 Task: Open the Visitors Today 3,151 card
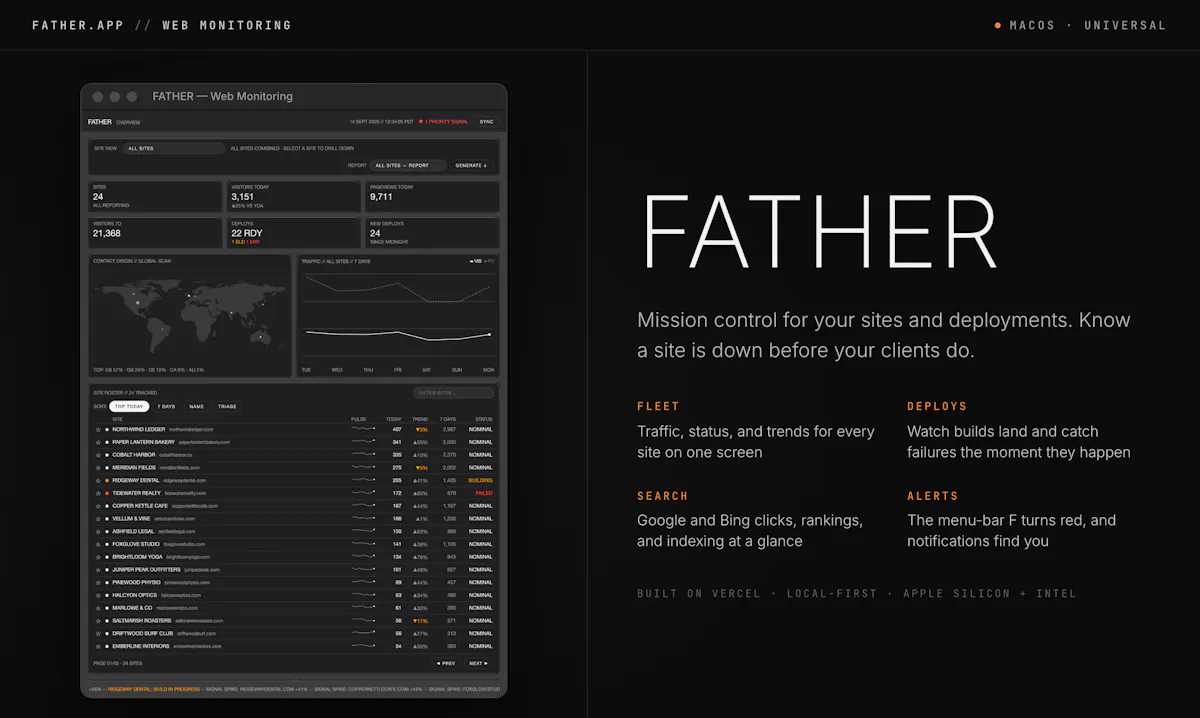pyautogui.click(x=293, y=196)
